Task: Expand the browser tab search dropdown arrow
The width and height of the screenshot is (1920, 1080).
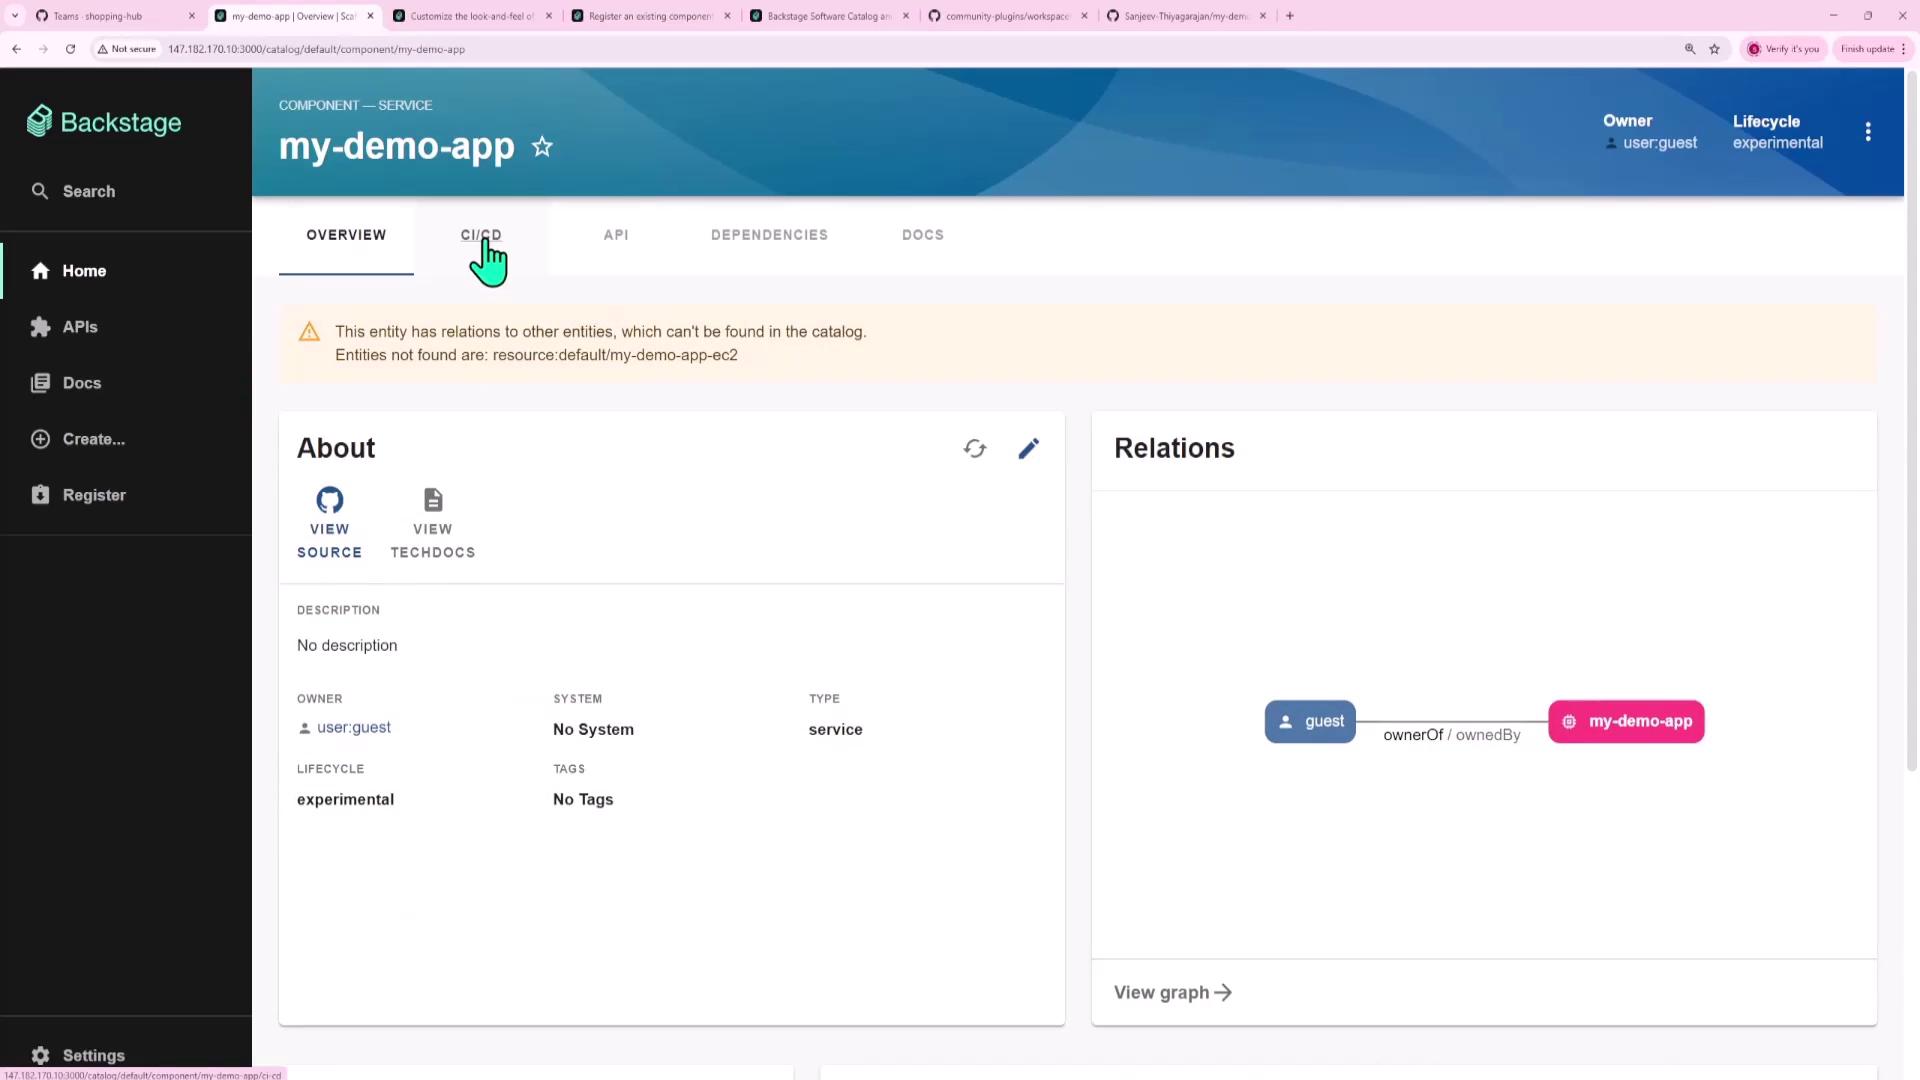Action: [15, 16]
